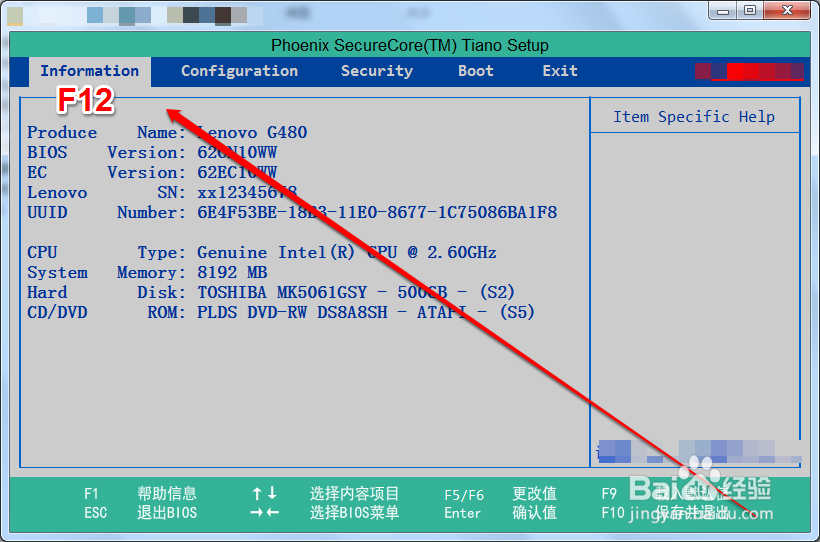Click the BIOS Version label
Viewport: 820px width, 542px height.
pyautogui.click(x=106, y=152)
